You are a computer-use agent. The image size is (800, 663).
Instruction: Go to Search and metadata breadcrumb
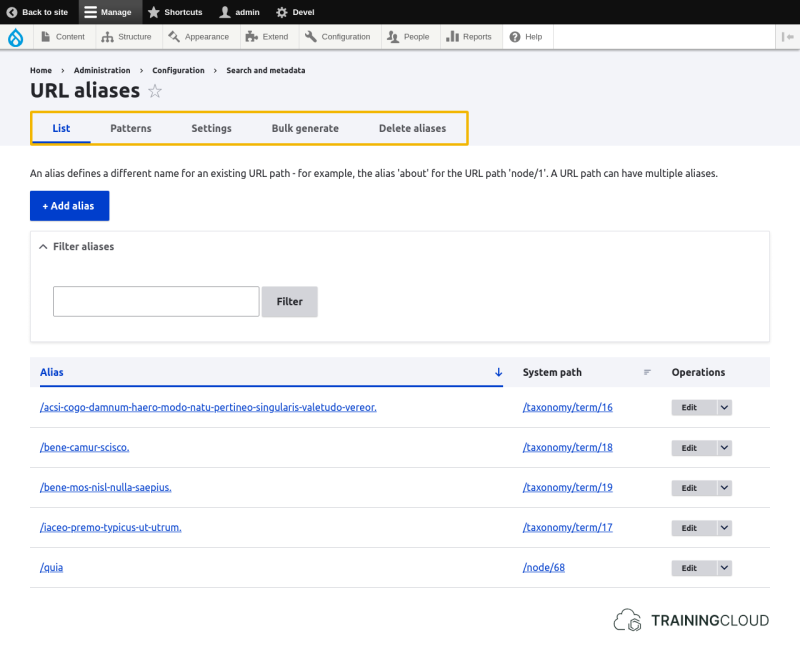266,70
